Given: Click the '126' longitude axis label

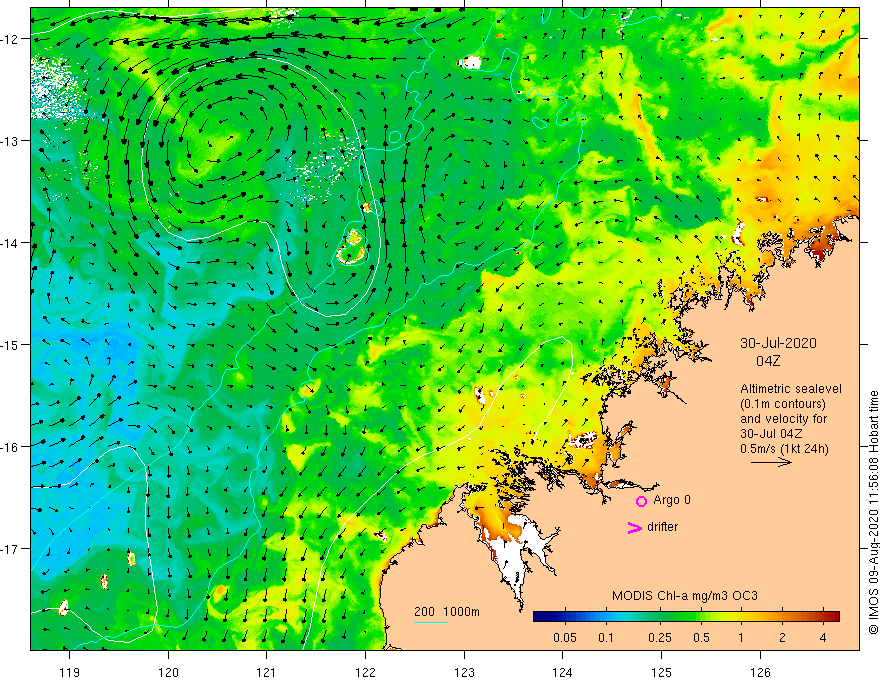Looking at the screenshot, I should coord(760,672).
